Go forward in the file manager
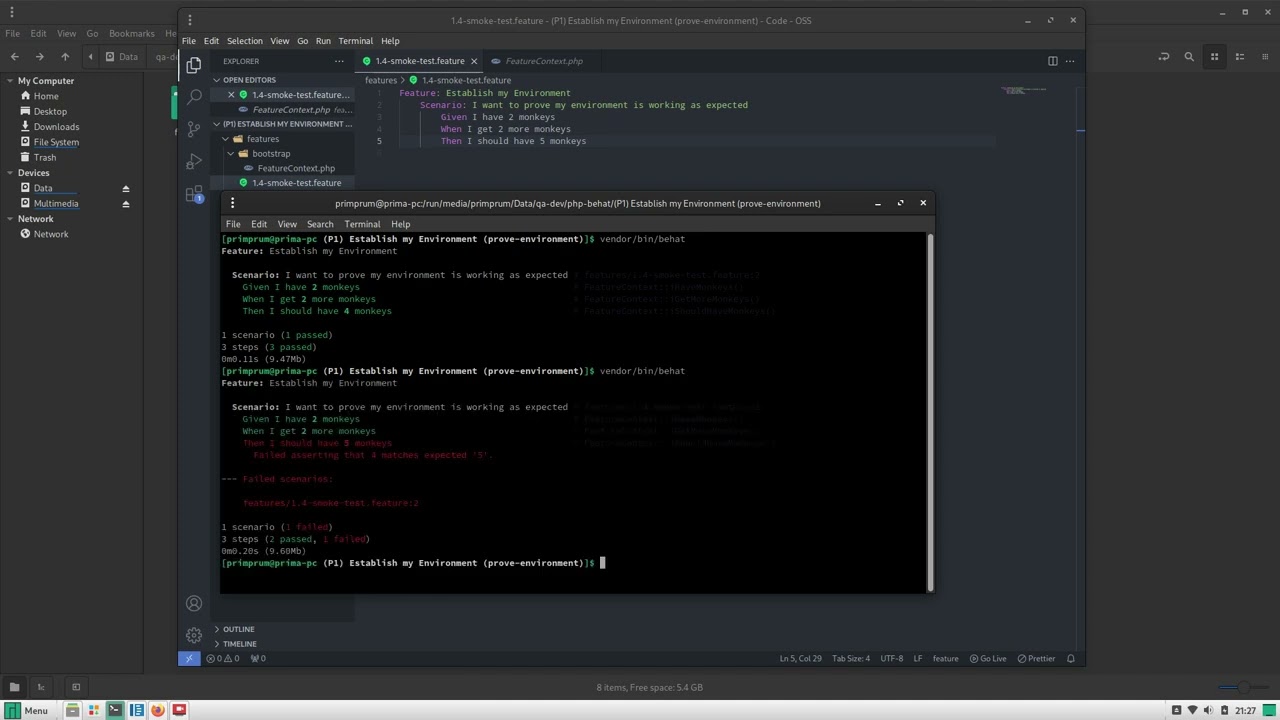Screen dimensions: 1280x720 [x=39, y=57]
